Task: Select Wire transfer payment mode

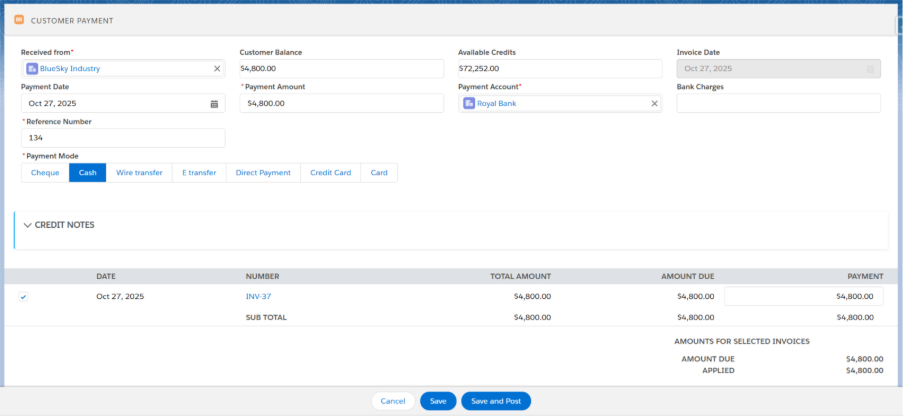Action: 139,173
